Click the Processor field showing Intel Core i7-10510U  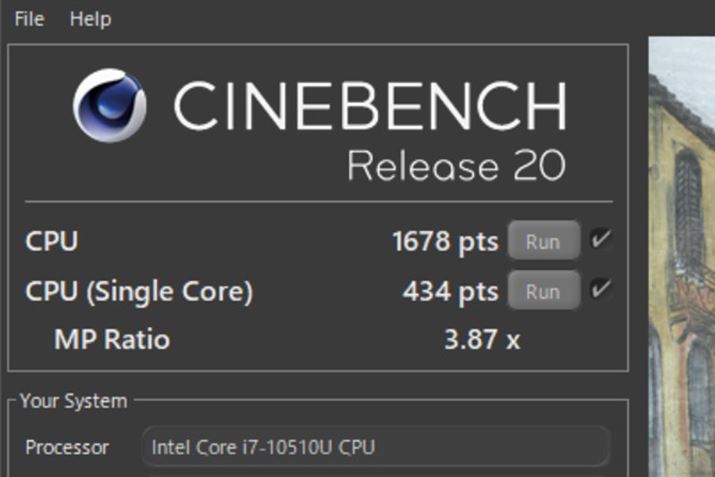point(375,447)
